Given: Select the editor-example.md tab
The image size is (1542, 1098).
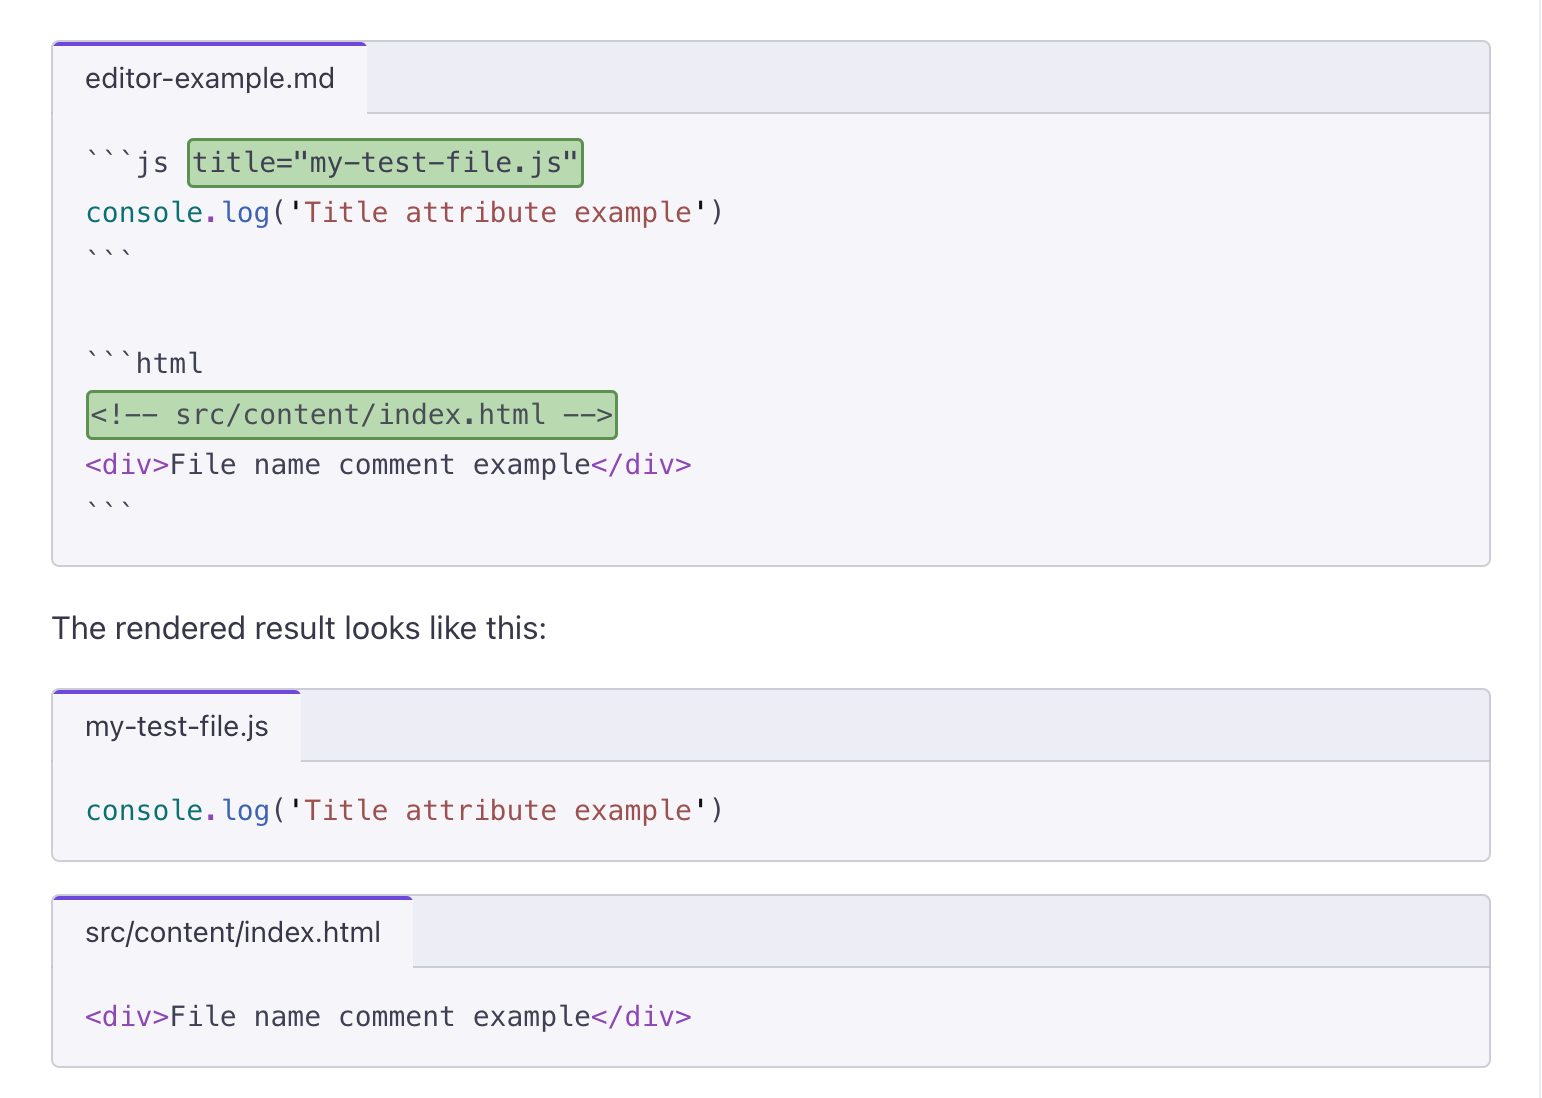Looking at the screenshot, I should (x=210, y=79).
